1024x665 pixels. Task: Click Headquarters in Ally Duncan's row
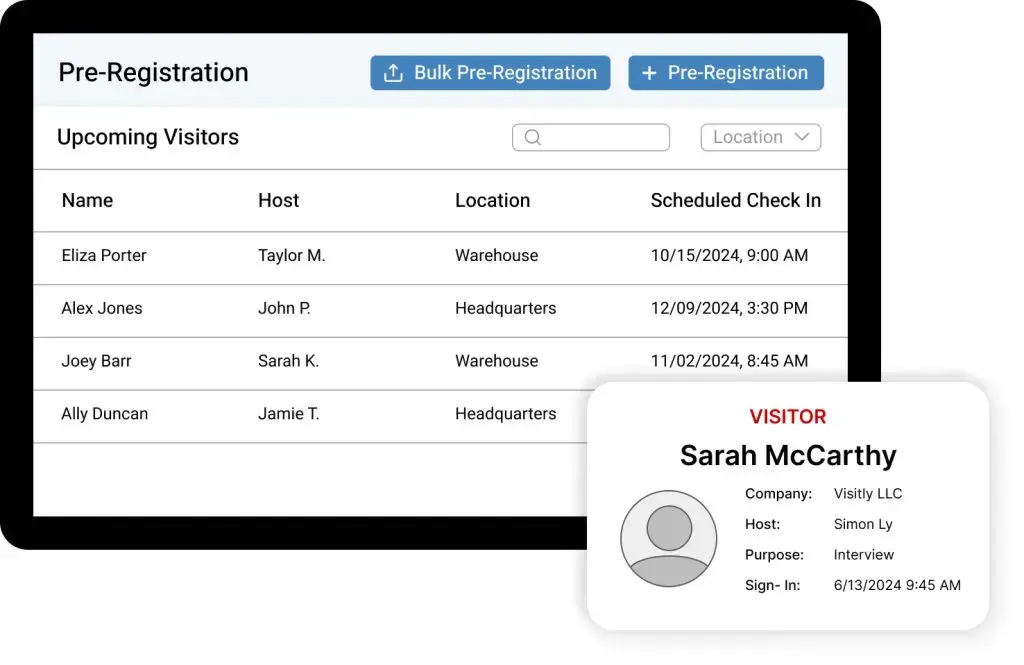tap(505, 414)
